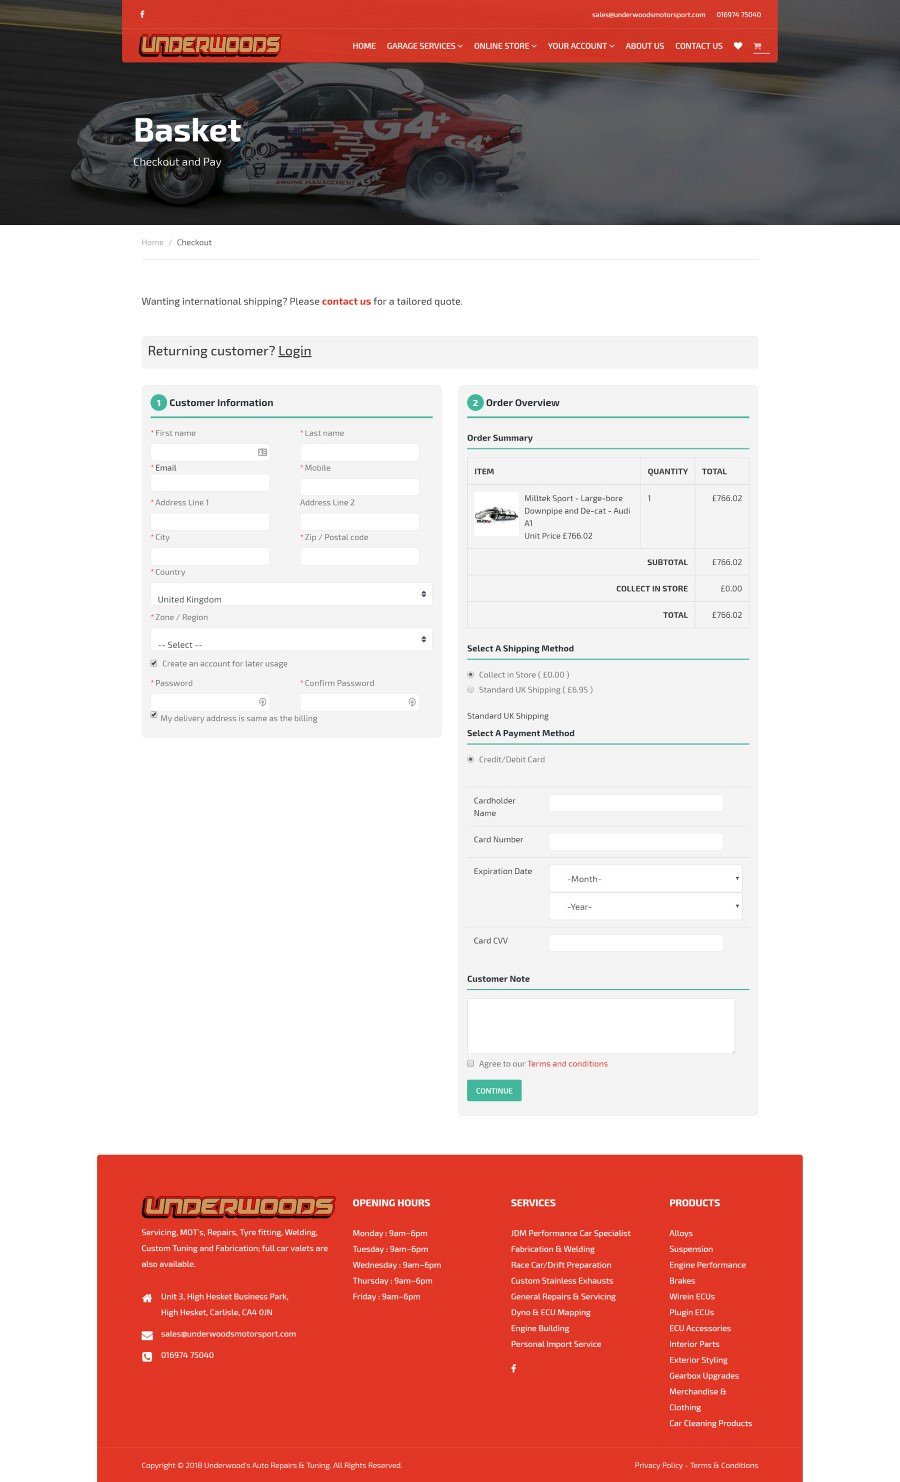Open the shopping cart icon
Image resolution: width=900 pixels, height=1482 pixels.
point(758,46)
